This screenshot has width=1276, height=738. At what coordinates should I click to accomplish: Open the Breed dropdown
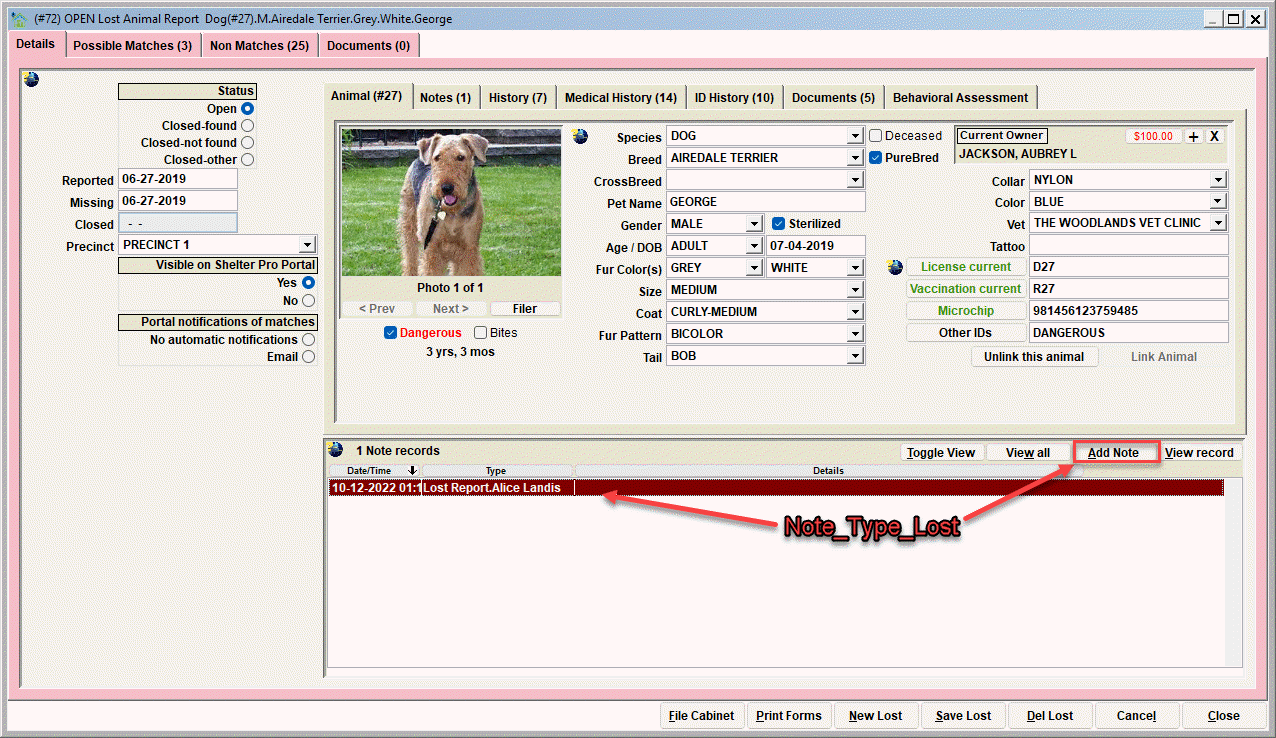point(855,158)
